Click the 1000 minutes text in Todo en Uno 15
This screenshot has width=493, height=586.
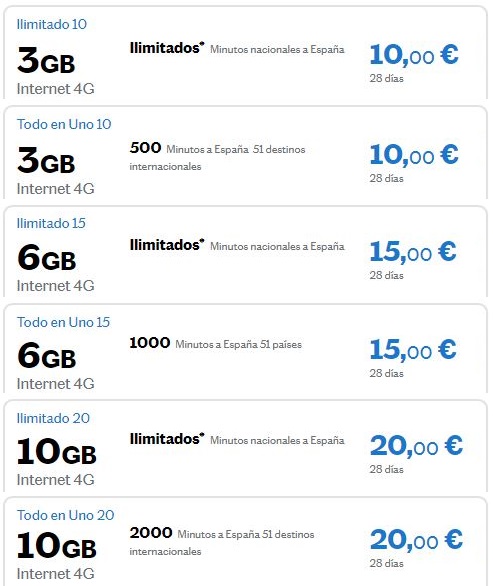pyautogui.click(x=150, y=343)
